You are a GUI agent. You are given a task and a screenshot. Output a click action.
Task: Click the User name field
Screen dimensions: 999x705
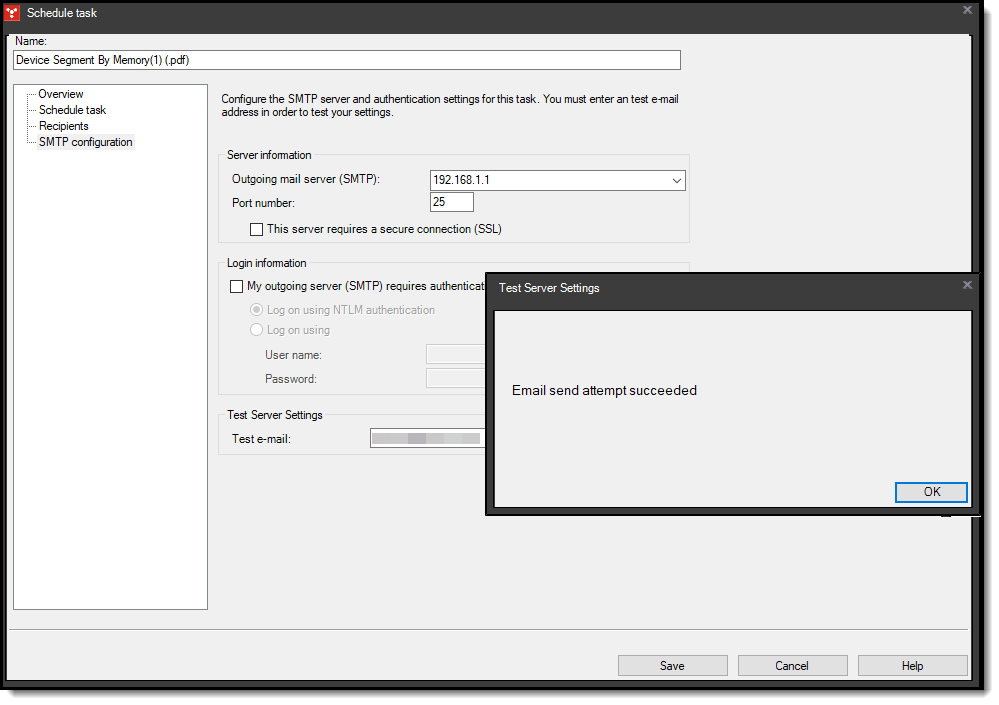455,354
